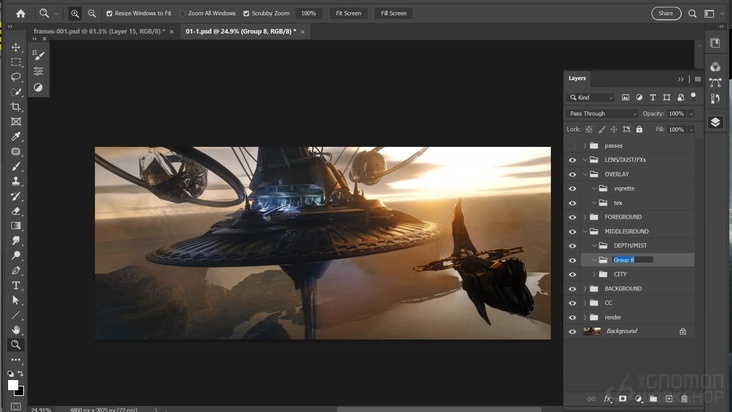This screenshot has height=412, width=732.
Task: Toggle Resize Windows to Fit checkbox
Action: (109, 14)
